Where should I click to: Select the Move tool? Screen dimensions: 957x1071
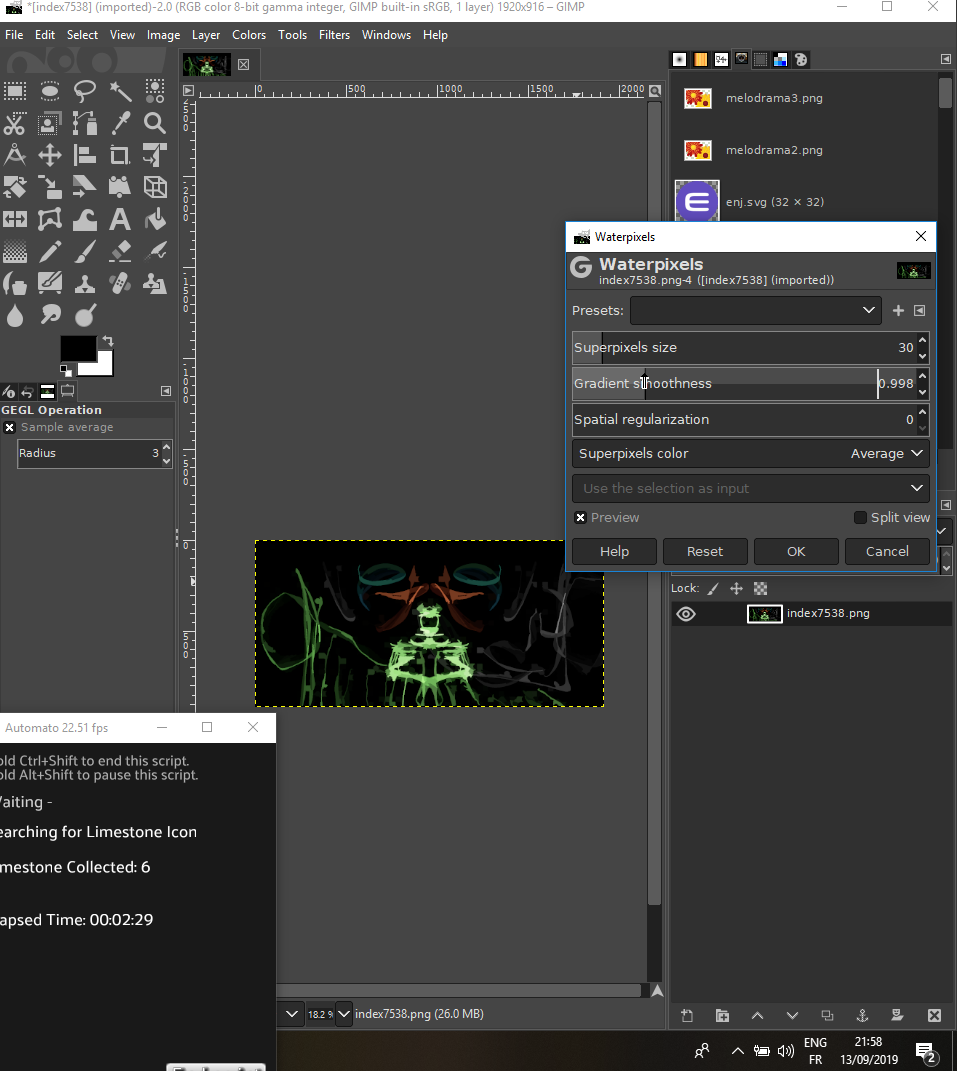pos(50,155)
